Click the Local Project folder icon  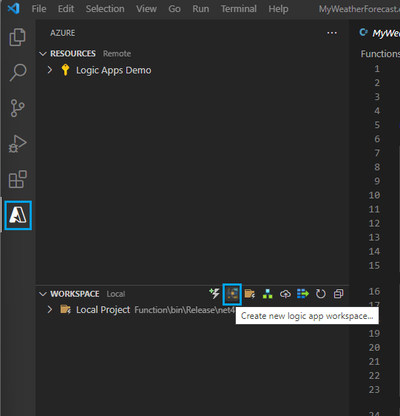pyautogui.click(x=65, y=310)
